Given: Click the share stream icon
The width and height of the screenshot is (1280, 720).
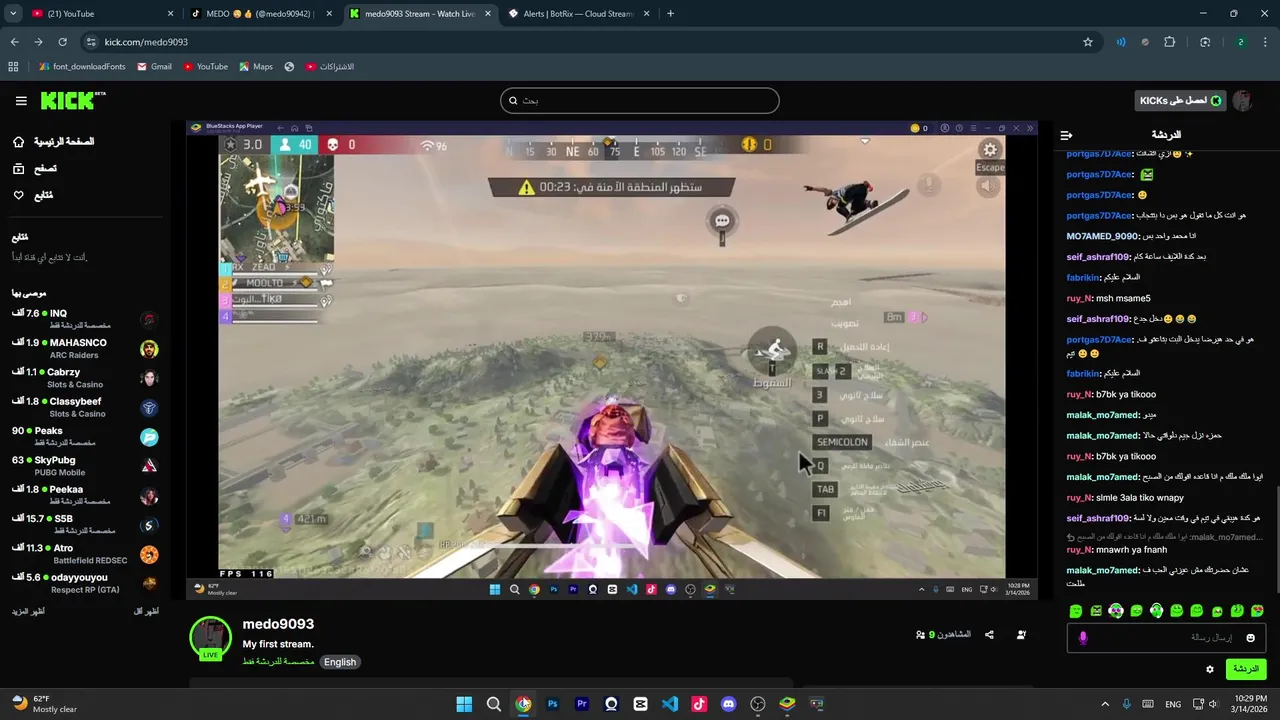Looking at the screenshot, I should [x=989, y=635].
